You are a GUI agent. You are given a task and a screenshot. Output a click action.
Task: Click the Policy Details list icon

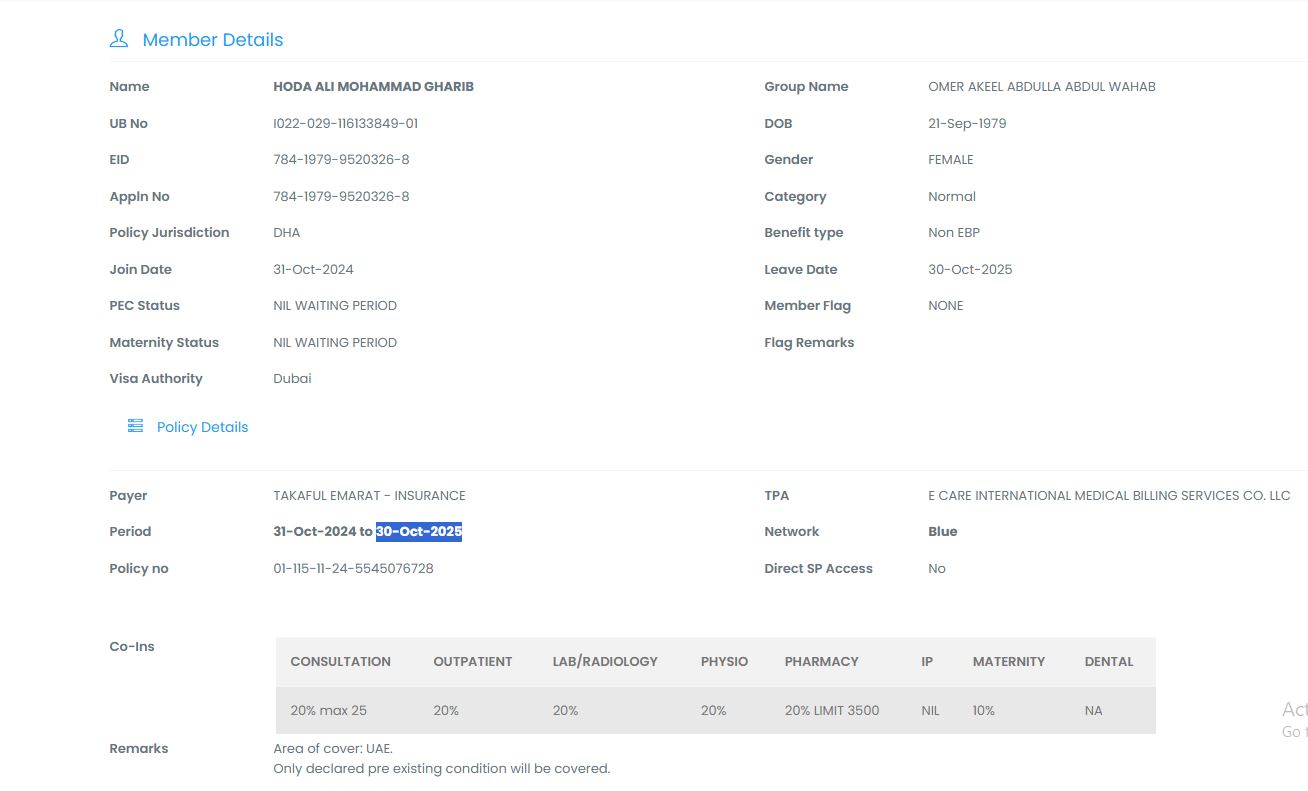point(135,426)
